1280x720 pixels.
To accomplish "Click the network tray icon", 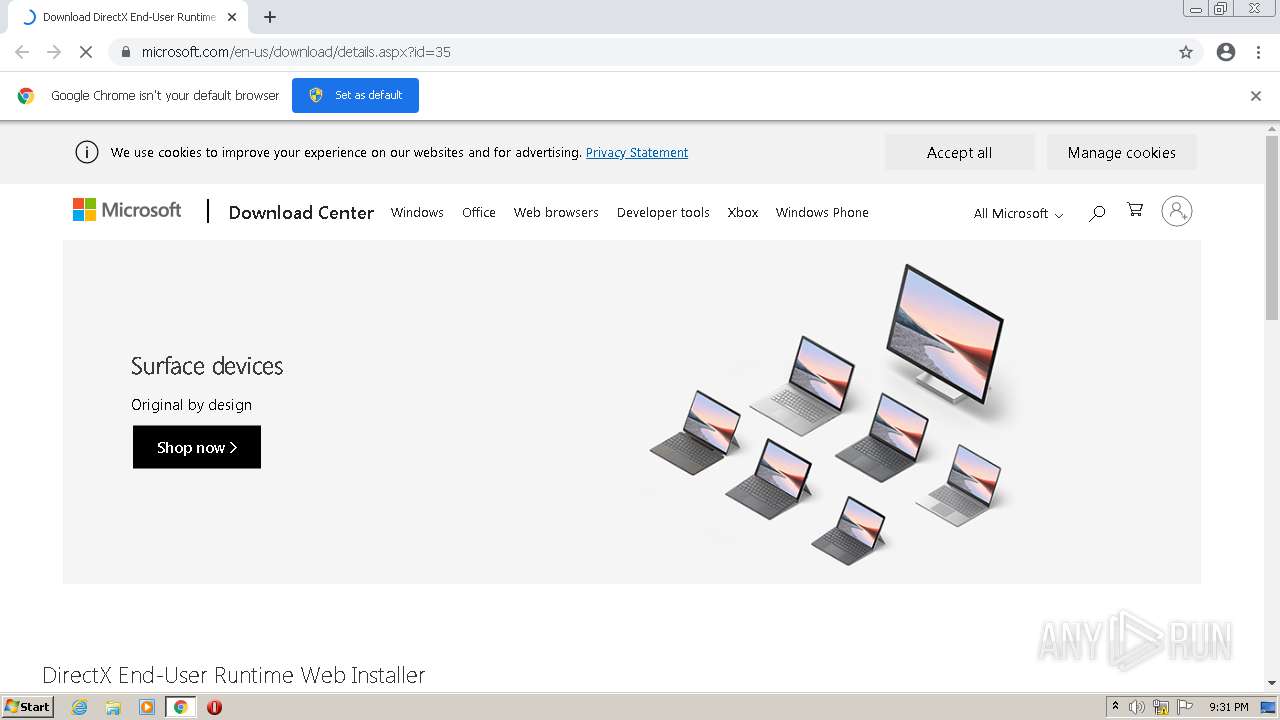I will click(x=1161, y=707).
